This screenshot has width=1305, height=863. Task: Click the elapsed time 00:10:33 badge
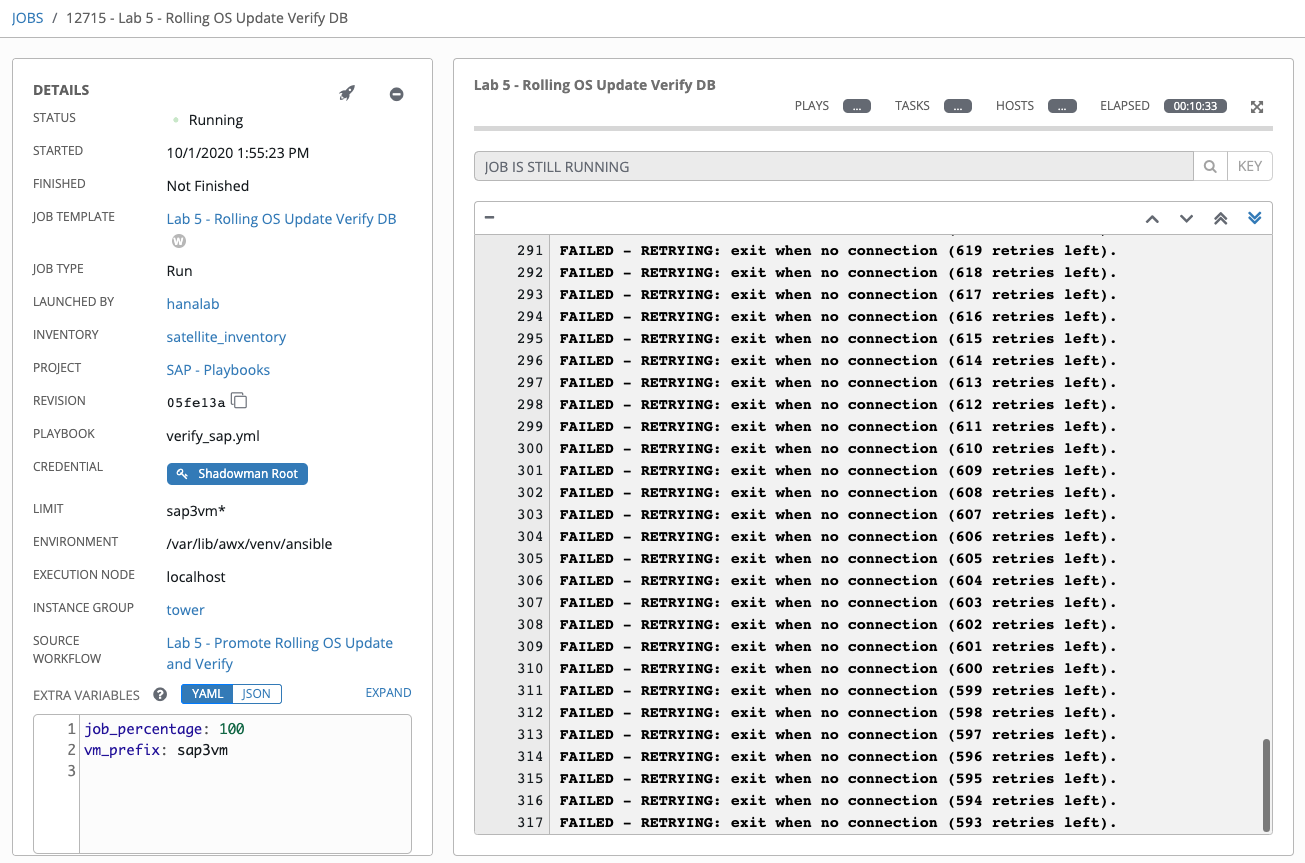click(1195, 106)
